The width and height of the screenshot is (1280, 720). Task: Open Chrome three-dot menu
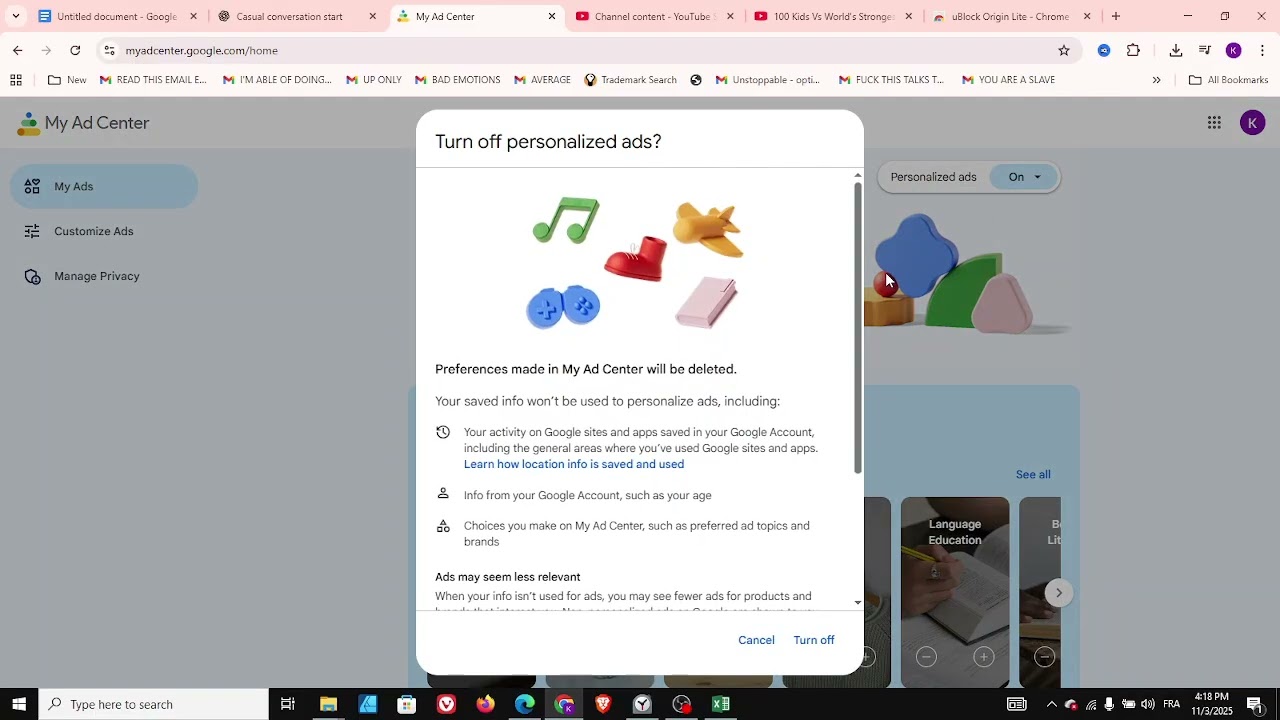point(1262,50)
